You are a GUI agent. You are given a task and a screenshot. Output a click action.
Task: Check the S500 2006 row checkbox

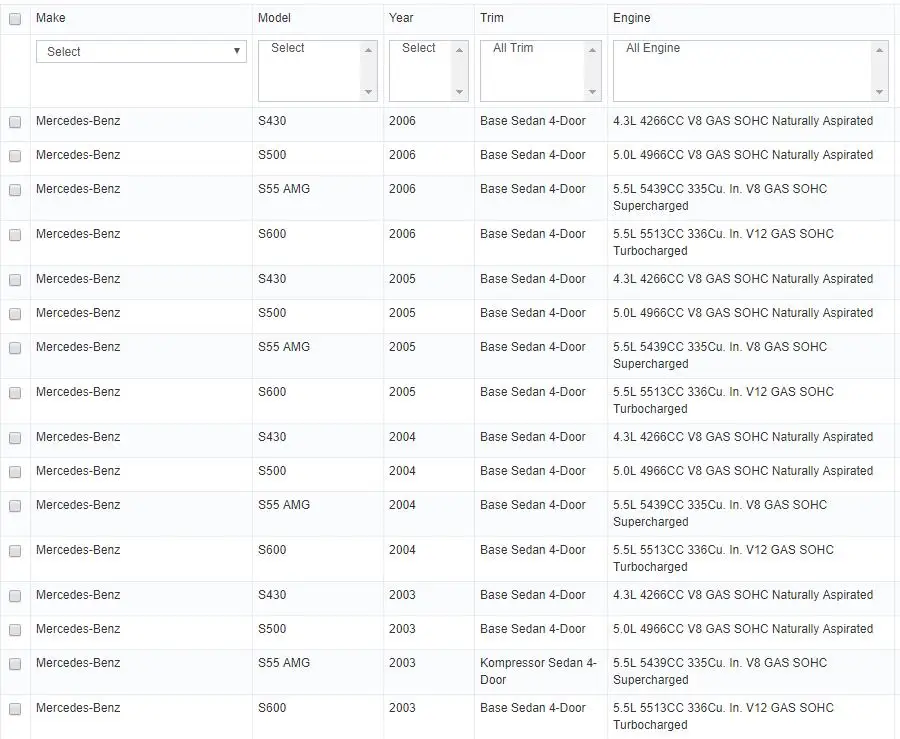tap(15, 155)
